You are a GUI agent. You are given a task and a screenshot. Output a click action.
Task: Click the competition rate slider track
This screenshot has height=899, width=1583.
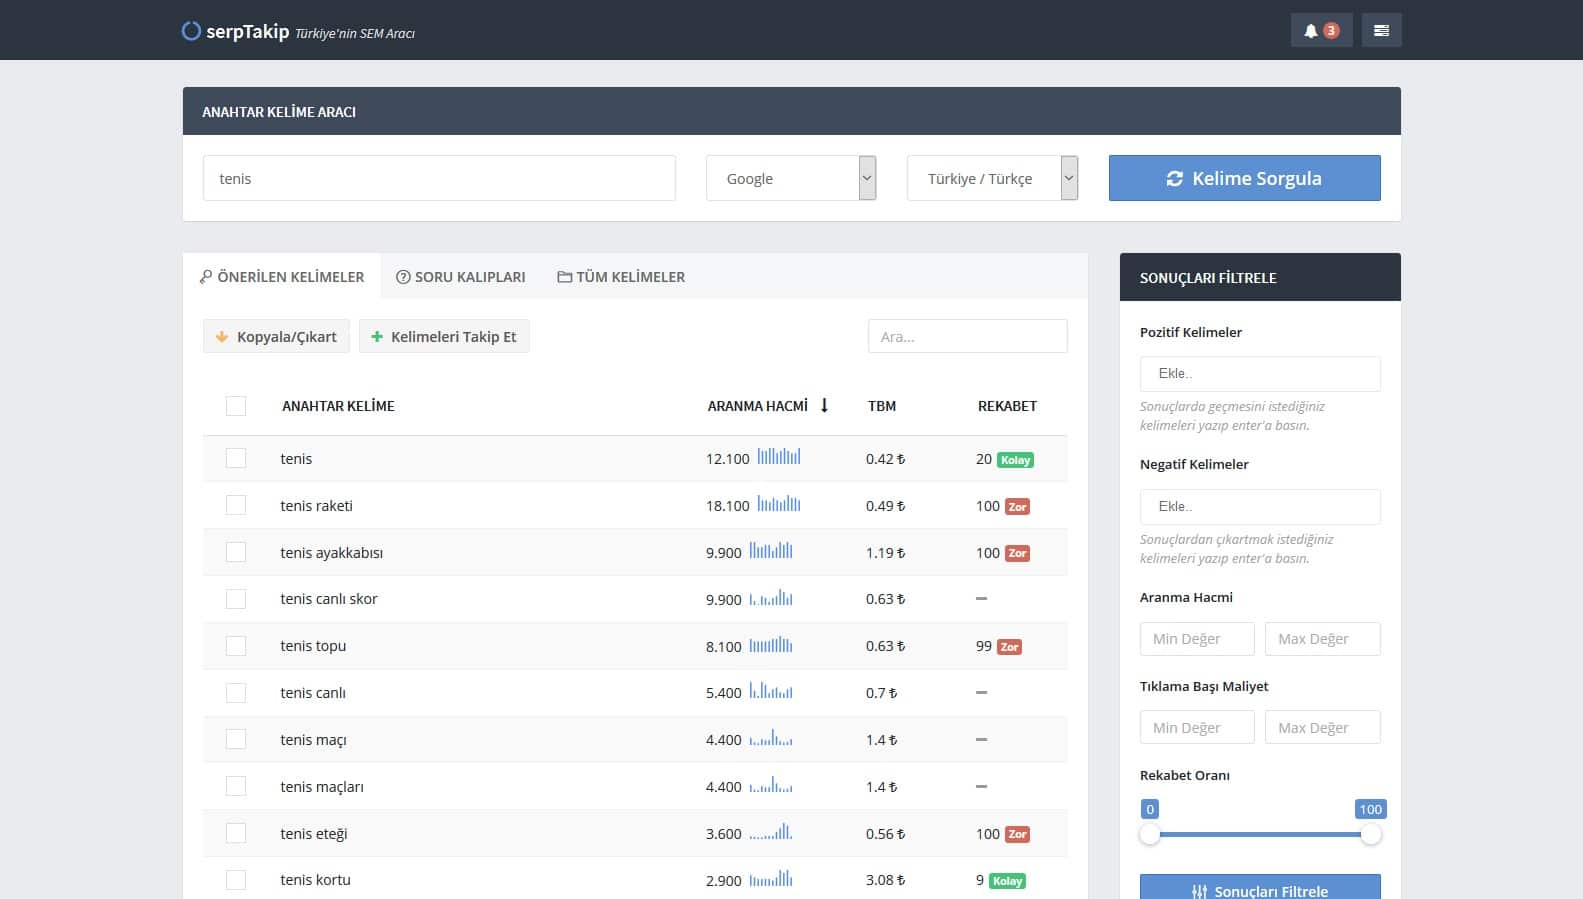coord(1260,834)
